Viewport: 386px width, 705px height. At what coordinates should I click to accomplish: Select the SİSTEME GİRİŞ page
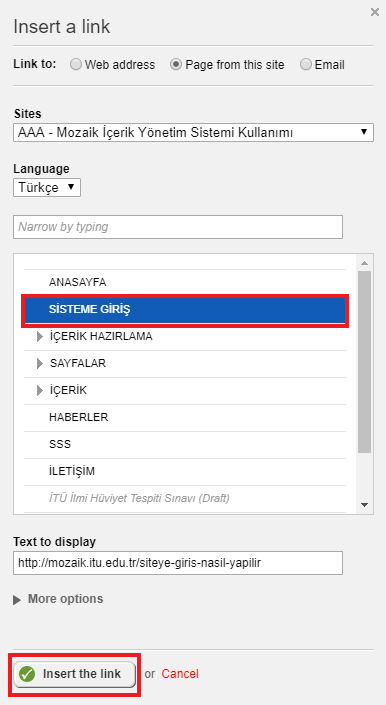[185, 309]
